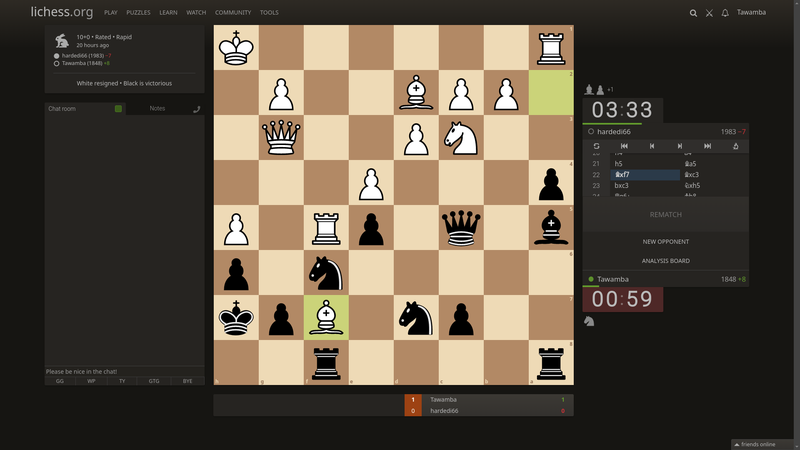The image size is (800, 450).
Task: Open Tawamba (1848) link in game info
Action: (x=82, y=63)
